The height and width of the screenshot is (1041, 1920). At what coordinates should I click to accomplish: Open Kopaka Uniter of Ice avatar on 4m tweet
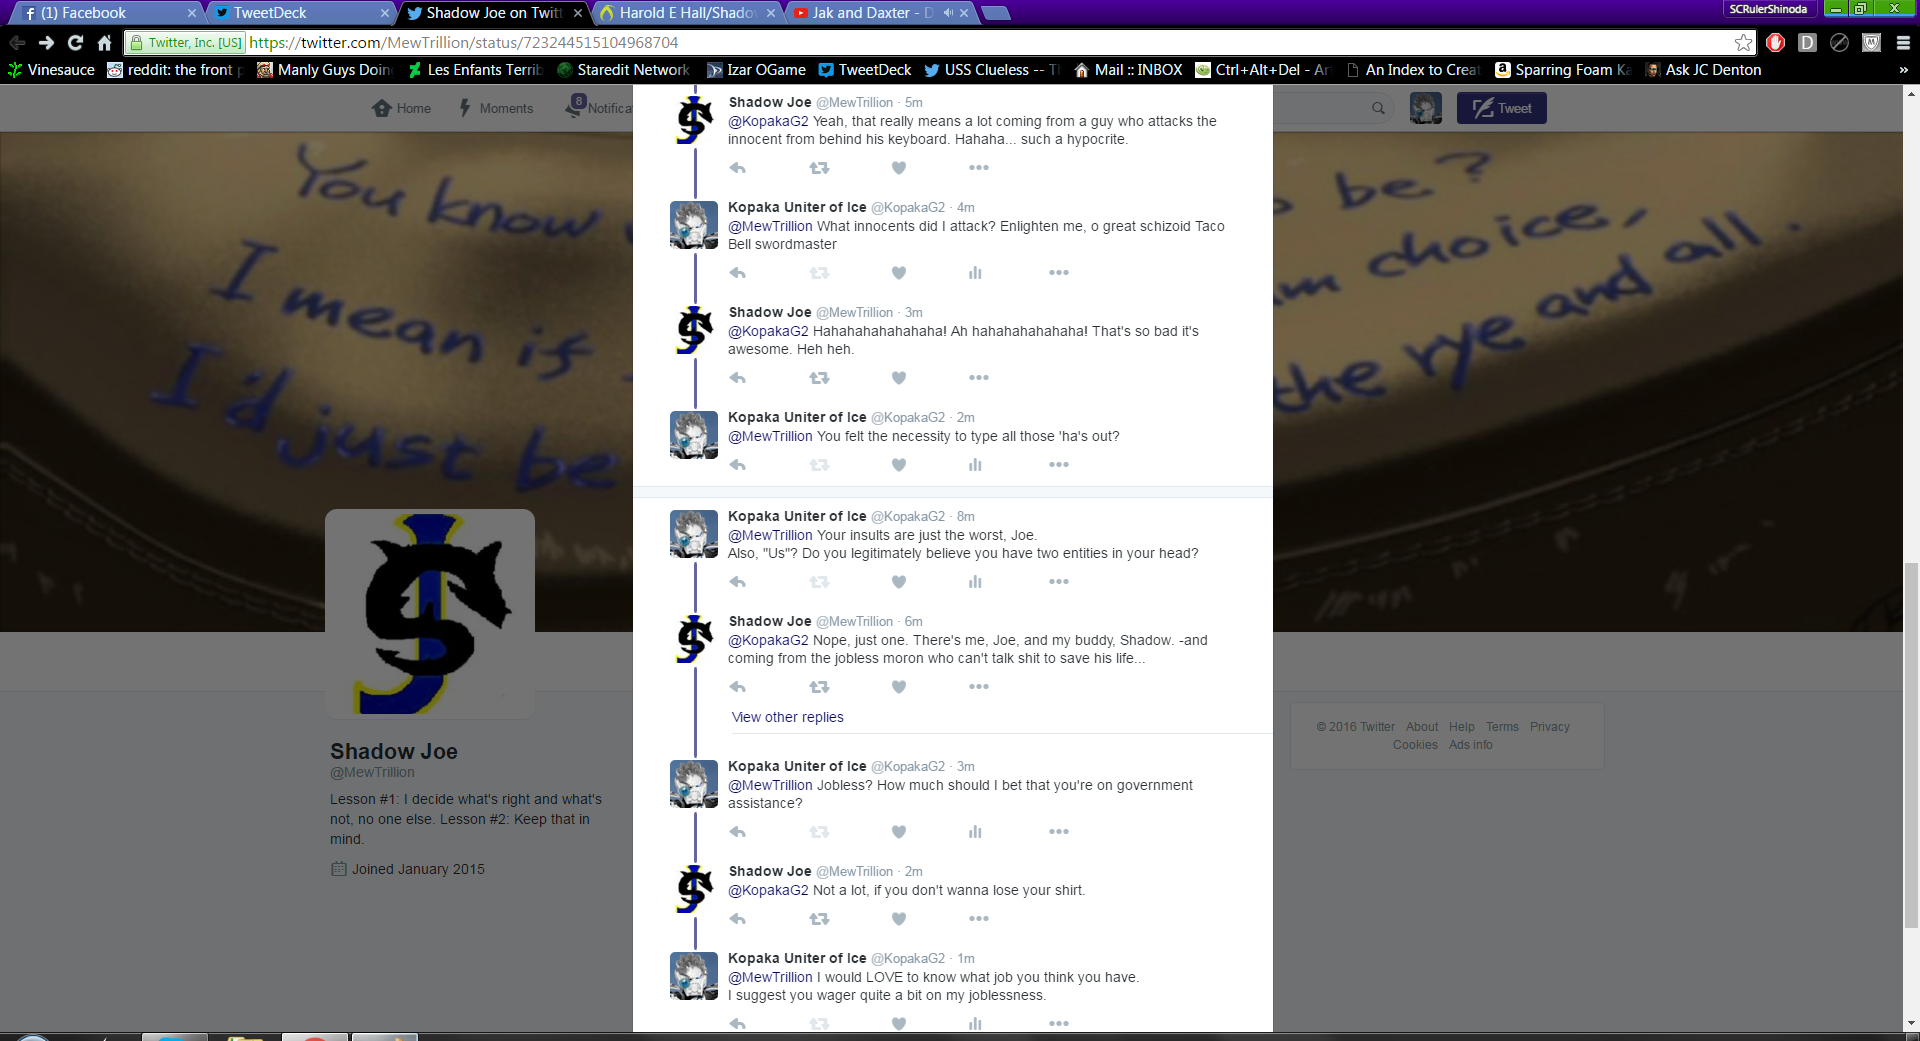point(694,225)
